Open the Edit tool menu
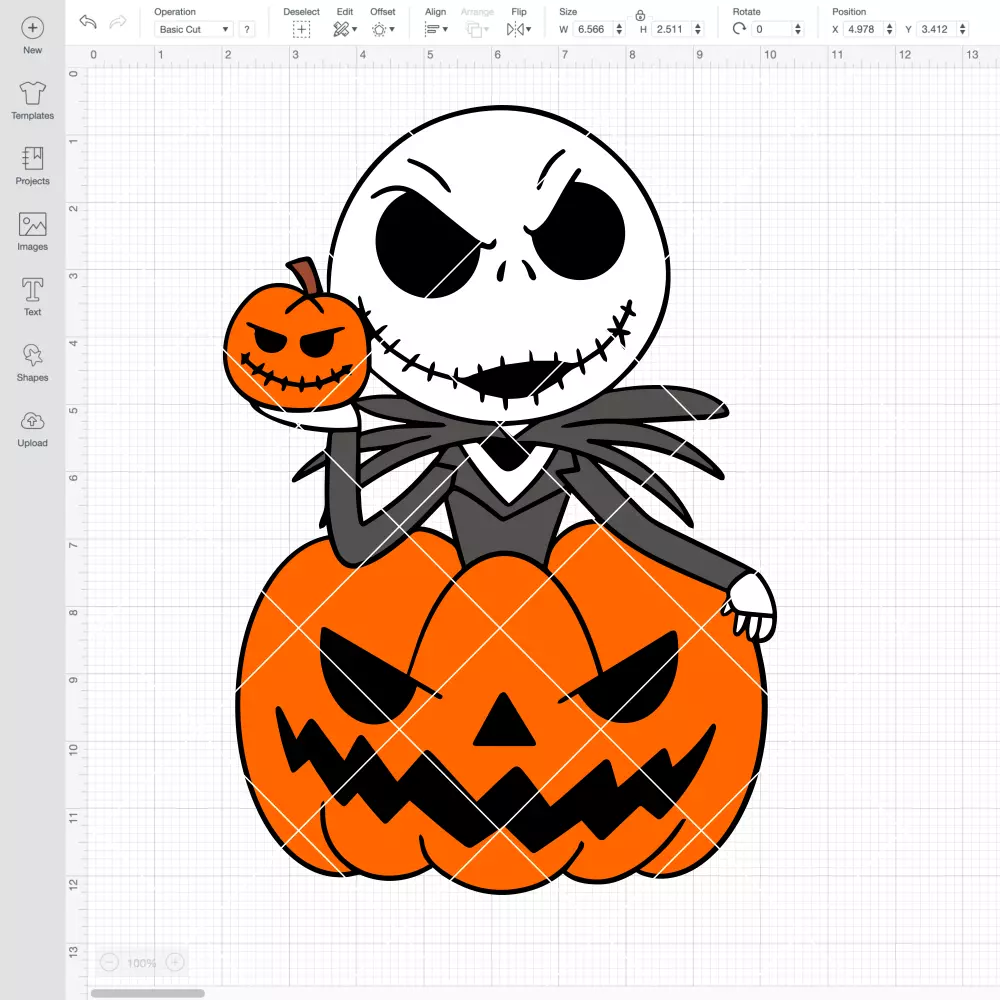1000x1000 pixels. [x=345, y=29]
